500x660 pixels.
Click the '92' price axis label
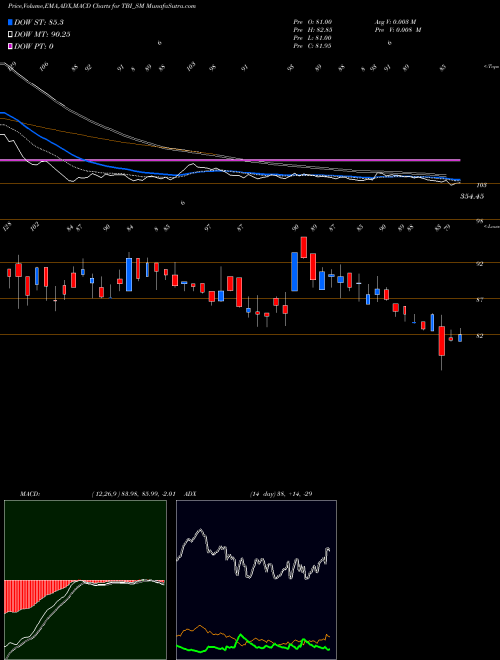tap(479, 264)
